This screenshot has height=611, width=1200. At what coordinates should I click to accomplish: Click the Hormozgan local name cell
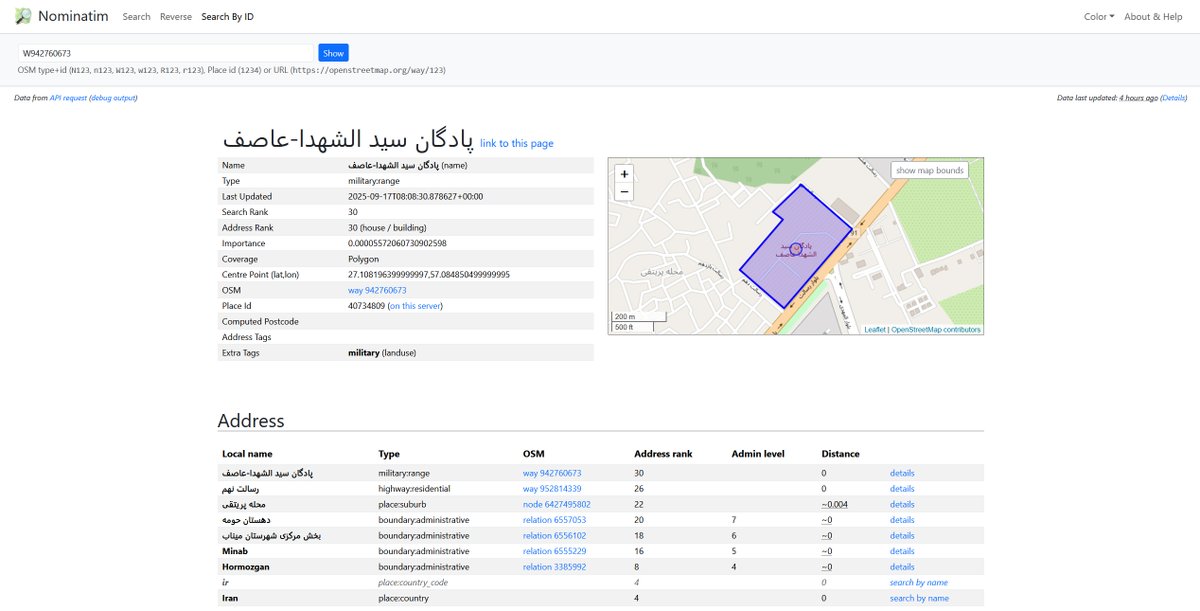pos(246,567)
